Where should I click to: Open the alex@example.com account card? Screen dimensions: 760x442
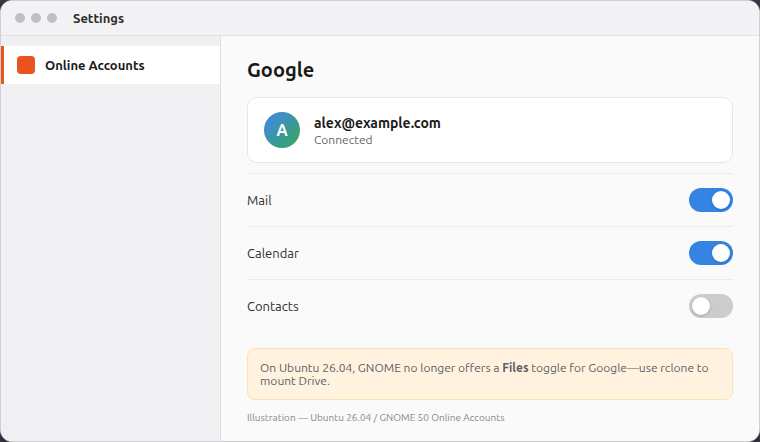pyautogui.click(x=490, y=130)
